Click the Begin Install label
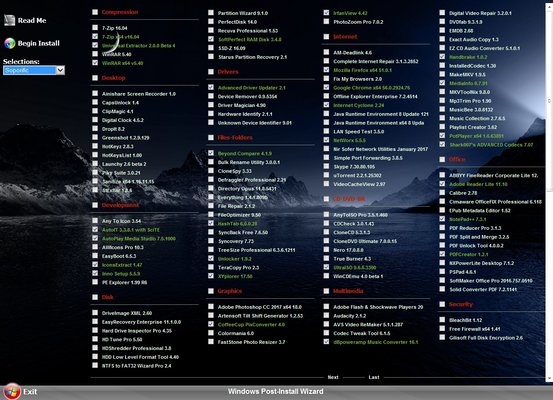 [x=39, y=43]
